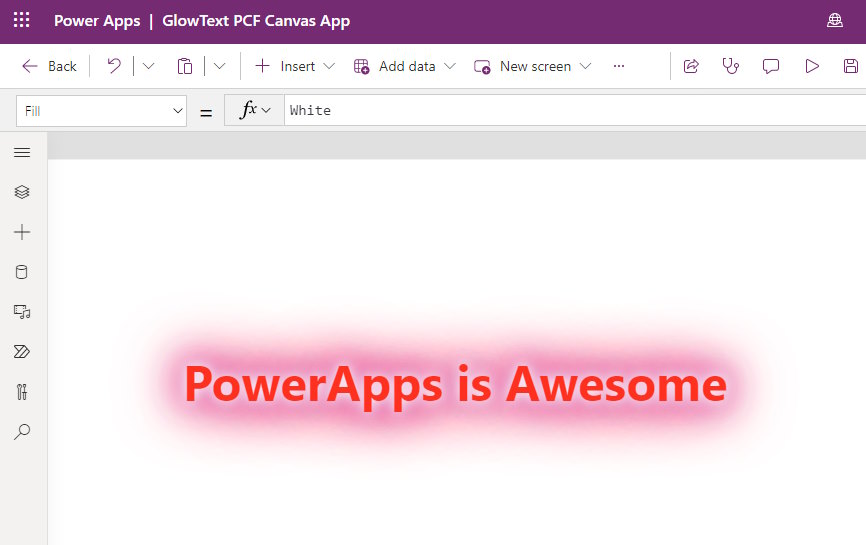This screenshot has width=866, height=545.
Task: Open the Search magnifier icon
Action: (x=22, y=431)
